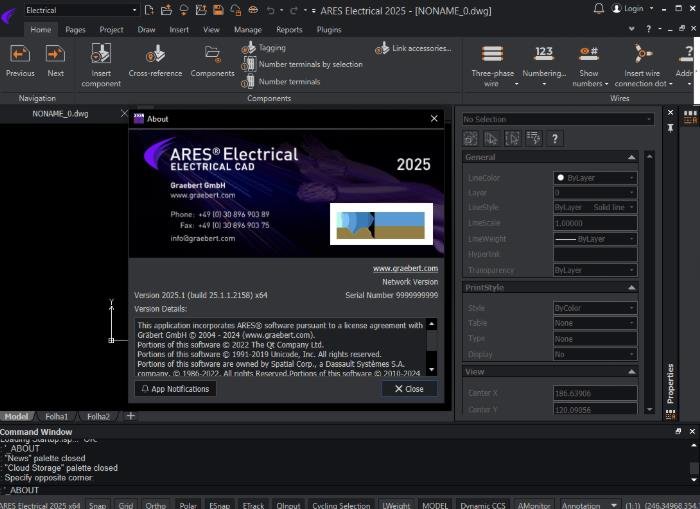The height and width of the screenshot is (509, 700).
Task: Toggle Ortho mode
Action: click(155, 505)
